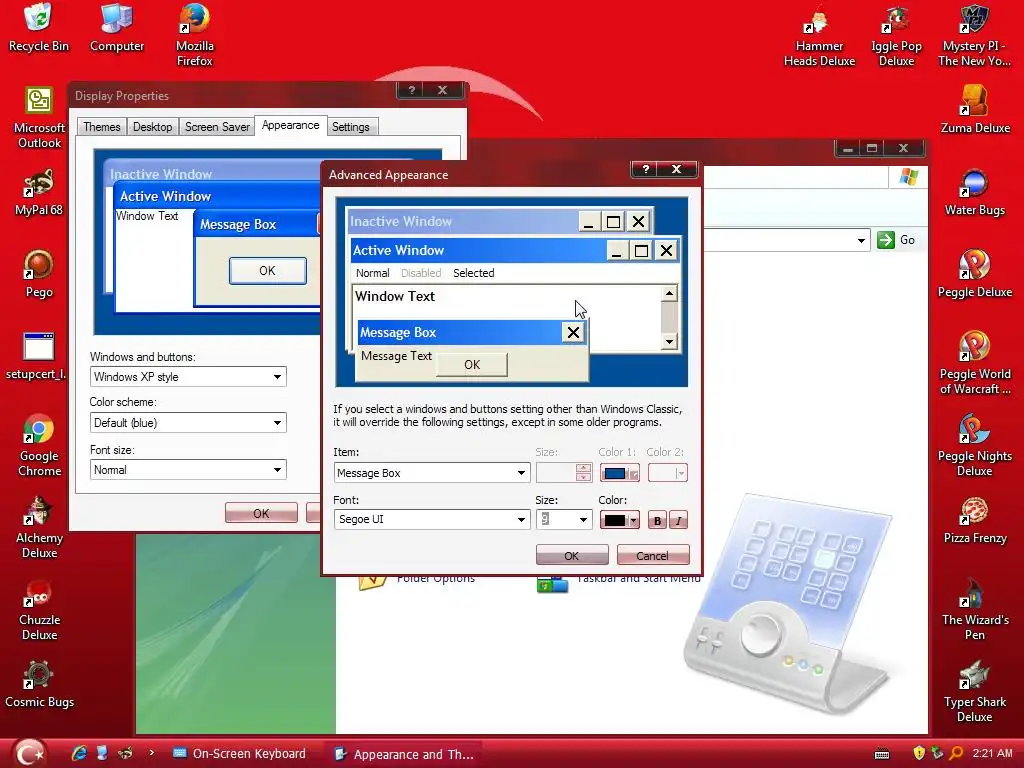Click the keyboard tray icon
Image resolution: width=1024 pixels, height=768 pixels.
882,754
